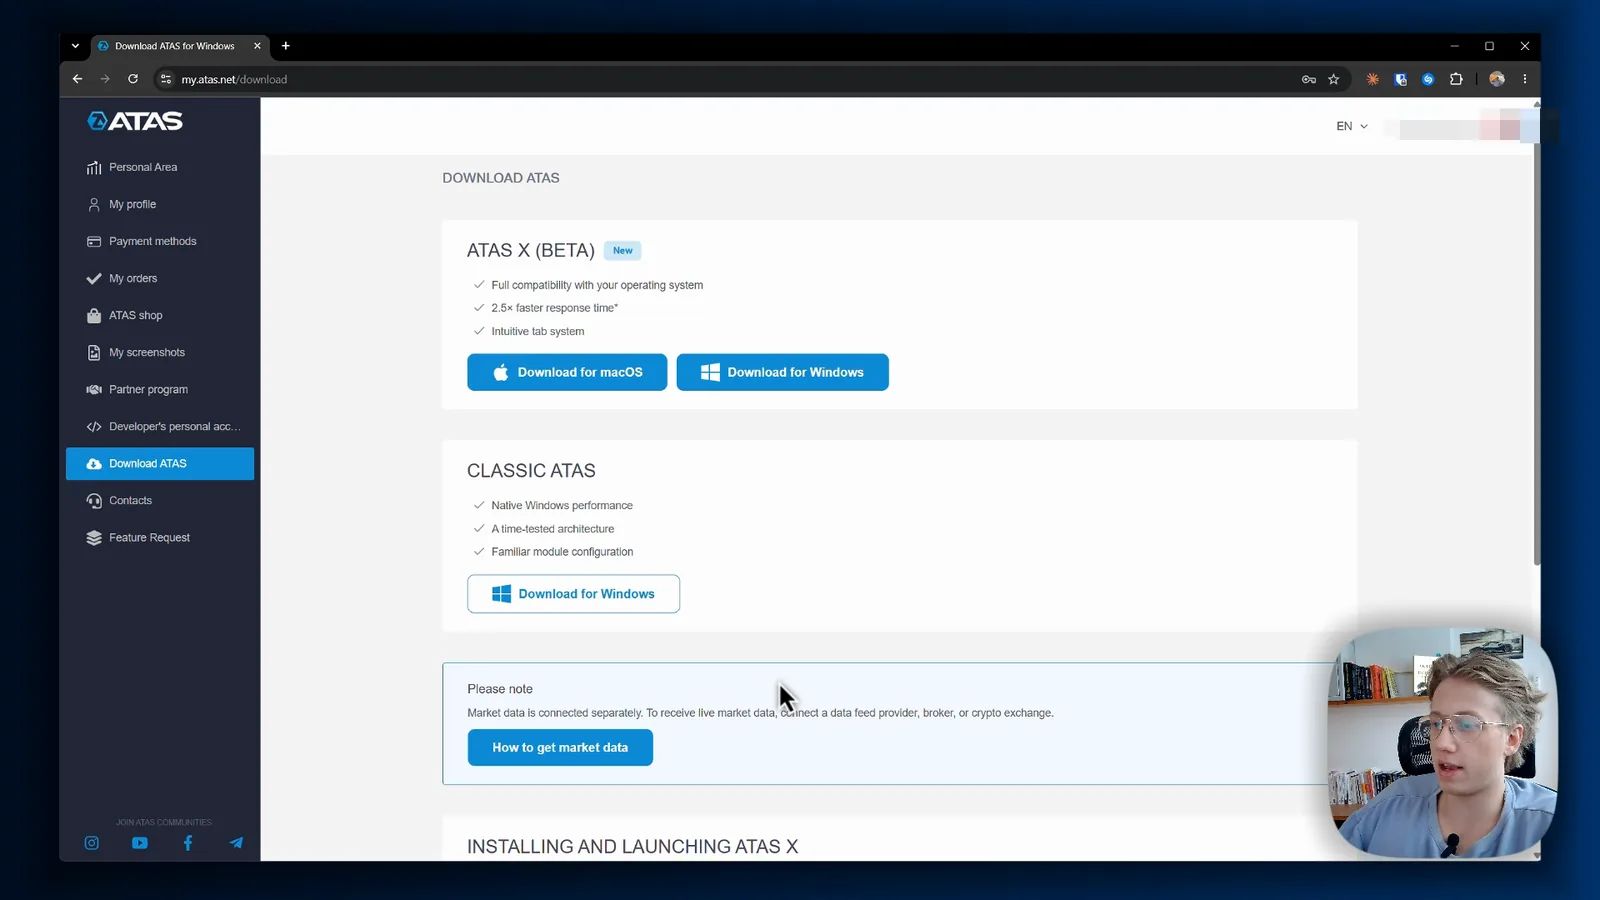
Task: Click ATAS X Download for Windows button
Action: [x=782, y=372]
